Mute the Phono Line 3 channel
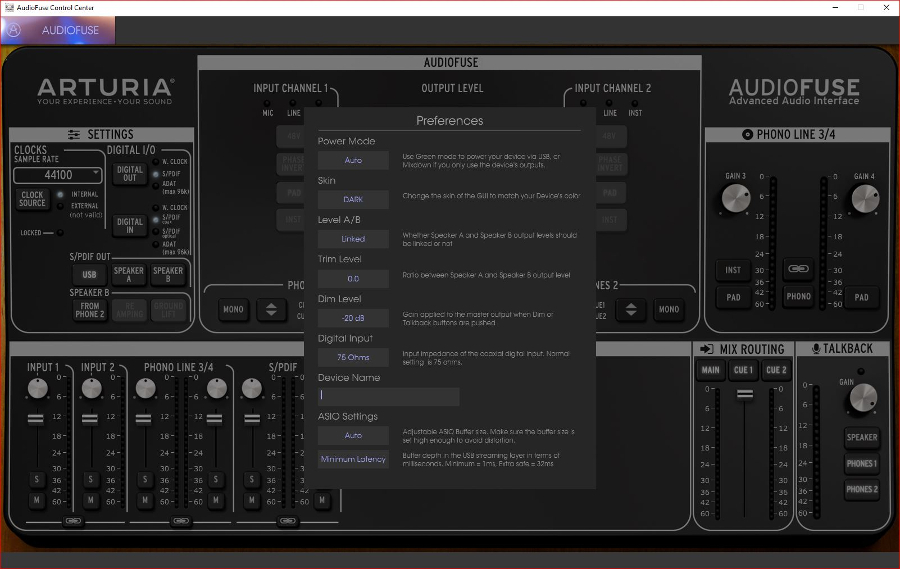 145,500
